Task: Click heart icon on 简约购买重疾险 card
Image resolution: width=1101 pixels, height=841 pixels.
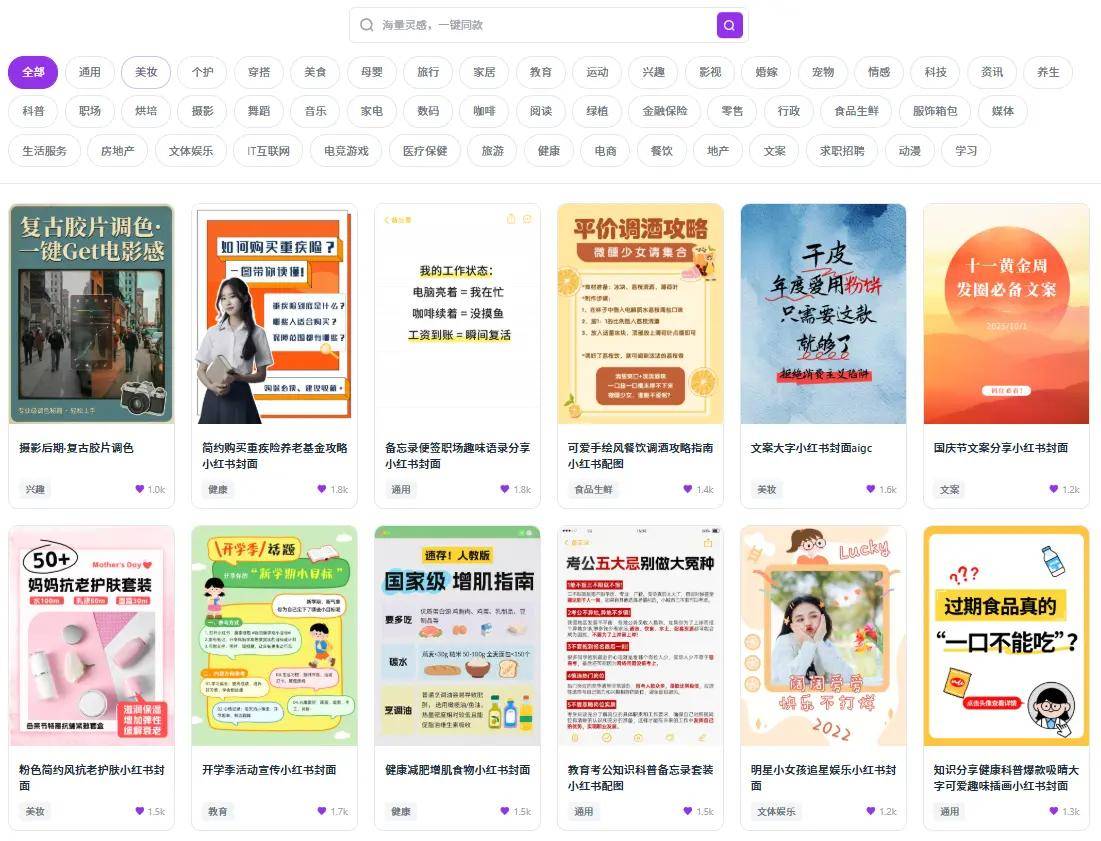Action: [x=322, y=490]
